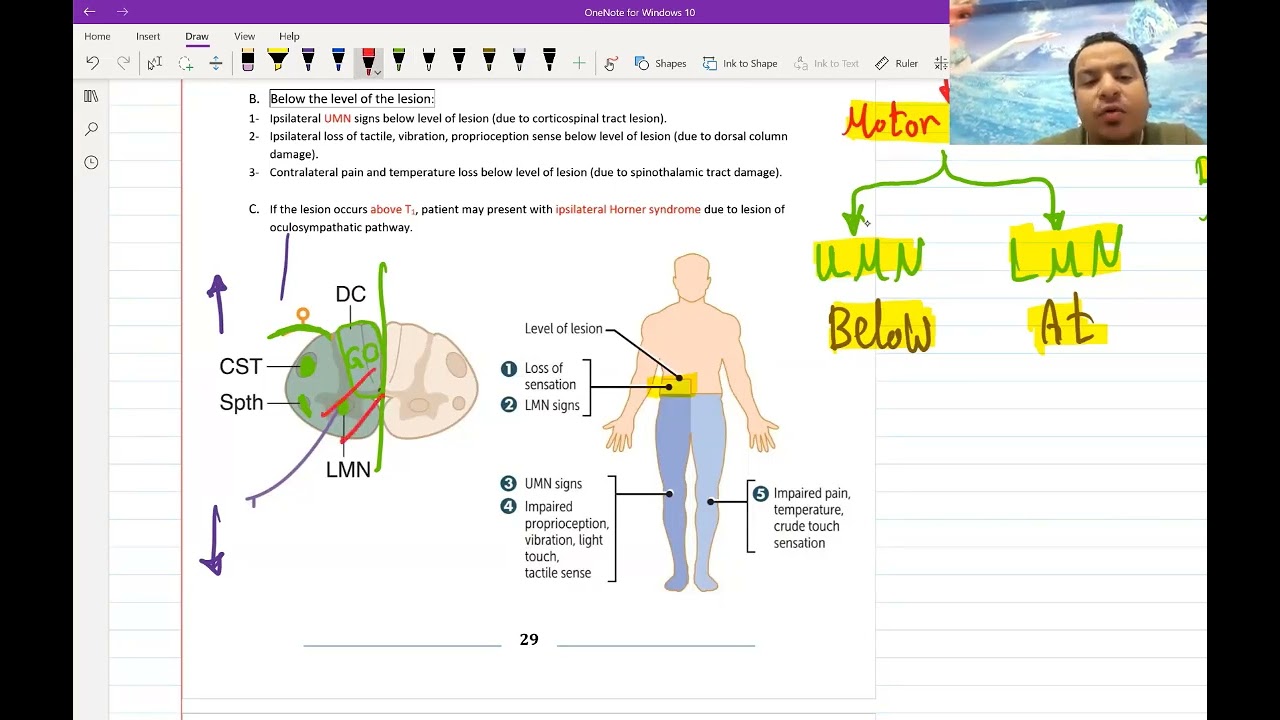This screenshot has width=1280, height=720.
Task: Open red pen options dropdown chevron
Action: pos(377,72)
